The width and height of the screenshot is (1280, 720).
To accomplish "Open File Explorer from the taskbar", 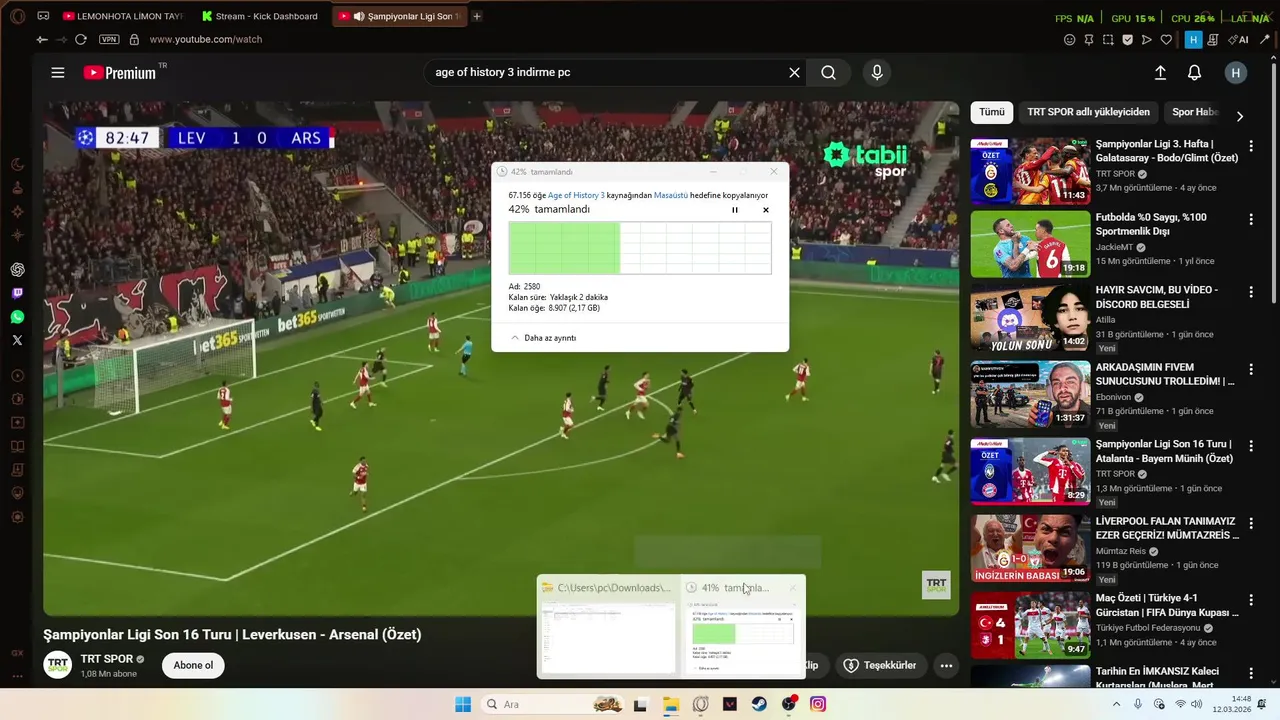I will pos(670,704).
